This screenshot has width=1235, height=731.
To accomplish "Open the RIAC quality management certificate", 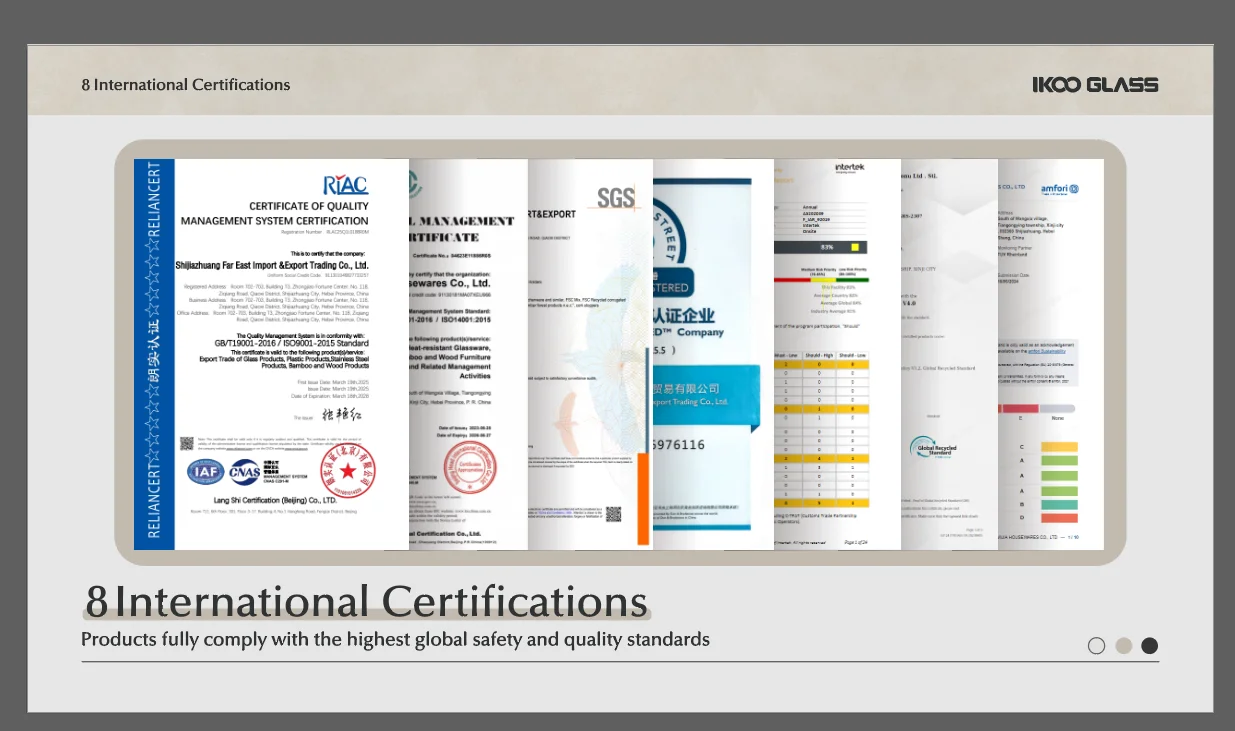I will tap(272, 354).
